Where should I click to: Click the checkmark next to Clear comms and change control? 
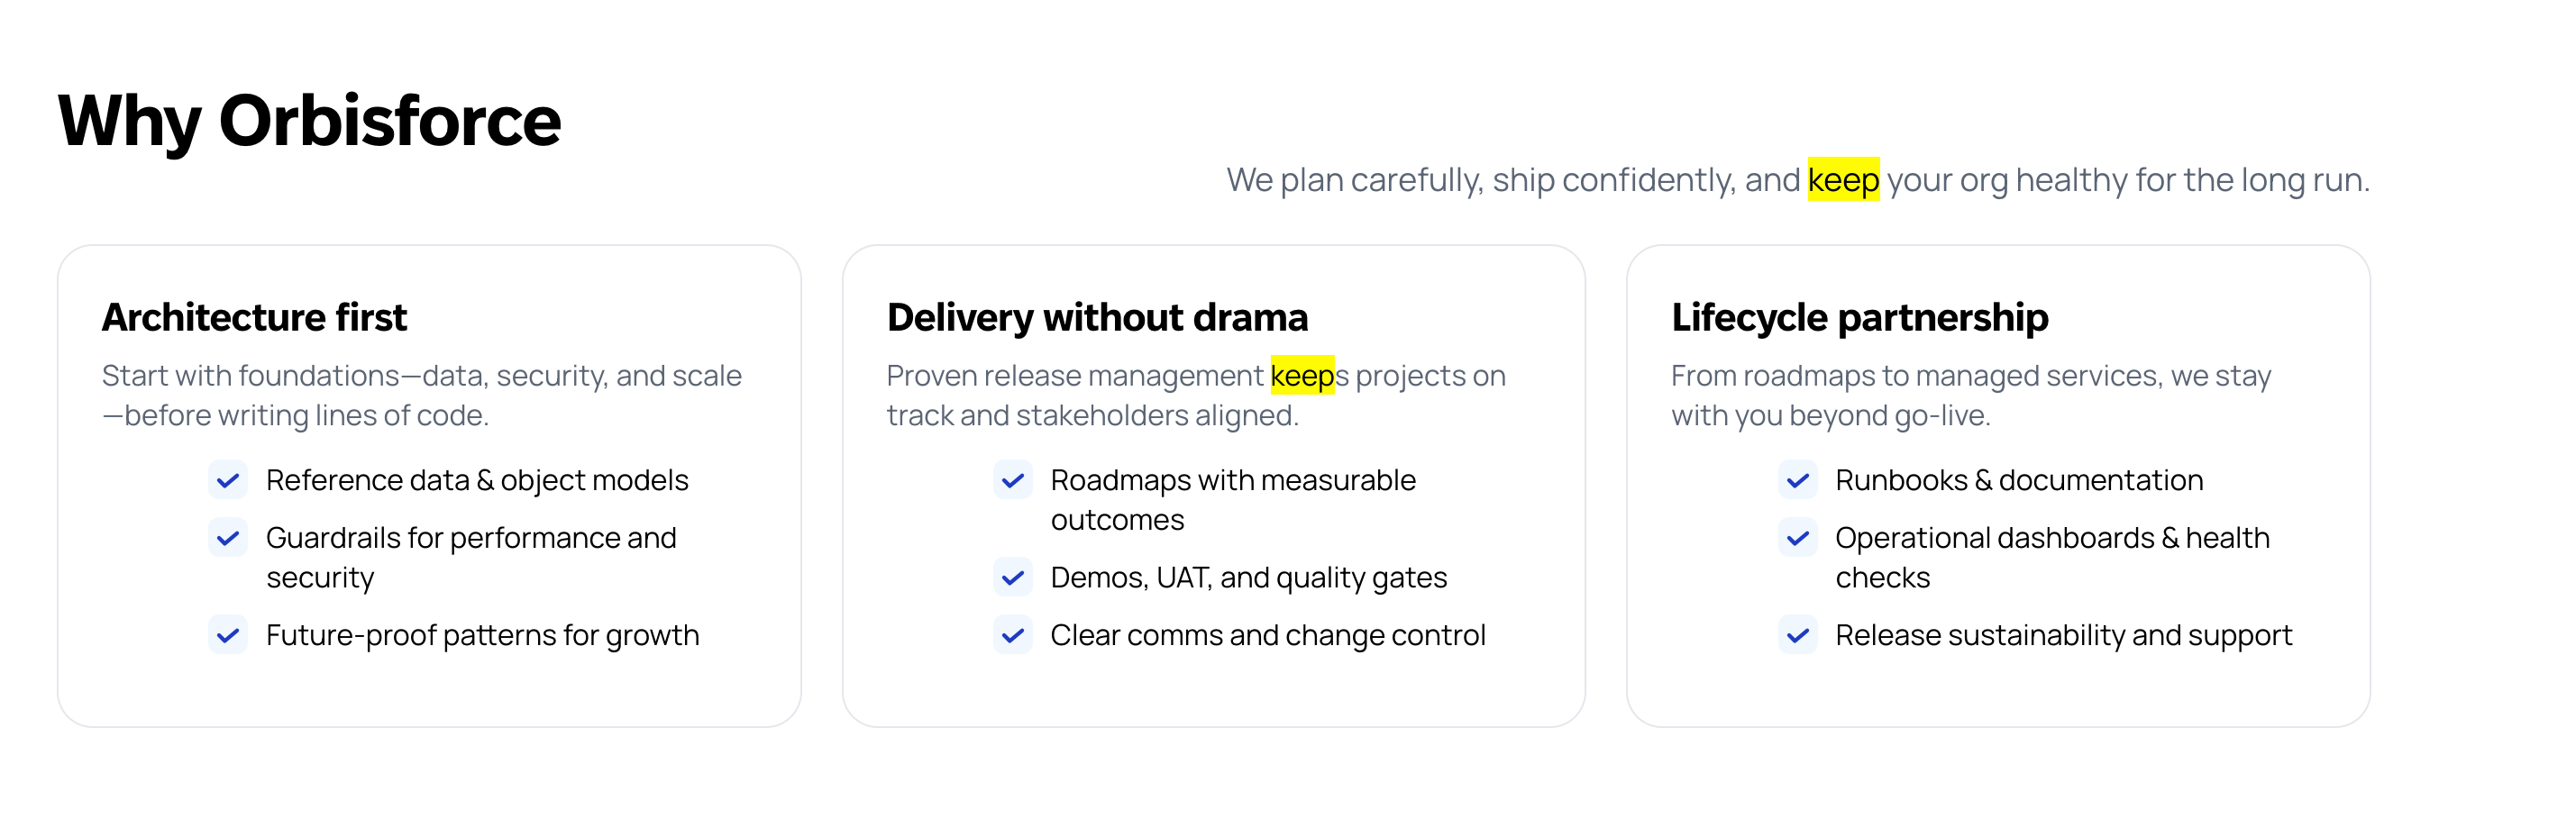pyautogui.click(x=1012, y=636)
